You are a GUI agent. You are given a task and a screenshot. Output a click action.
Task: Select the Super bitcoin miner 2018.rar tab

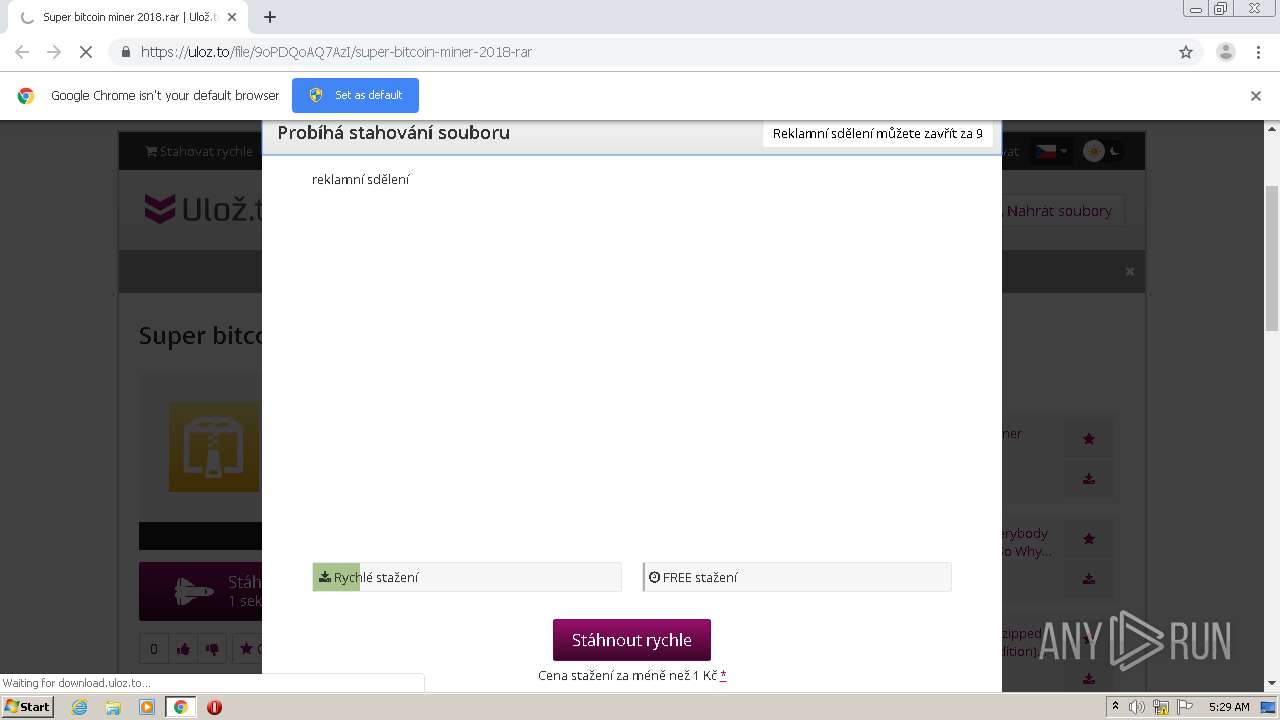[x=127, y=17]
